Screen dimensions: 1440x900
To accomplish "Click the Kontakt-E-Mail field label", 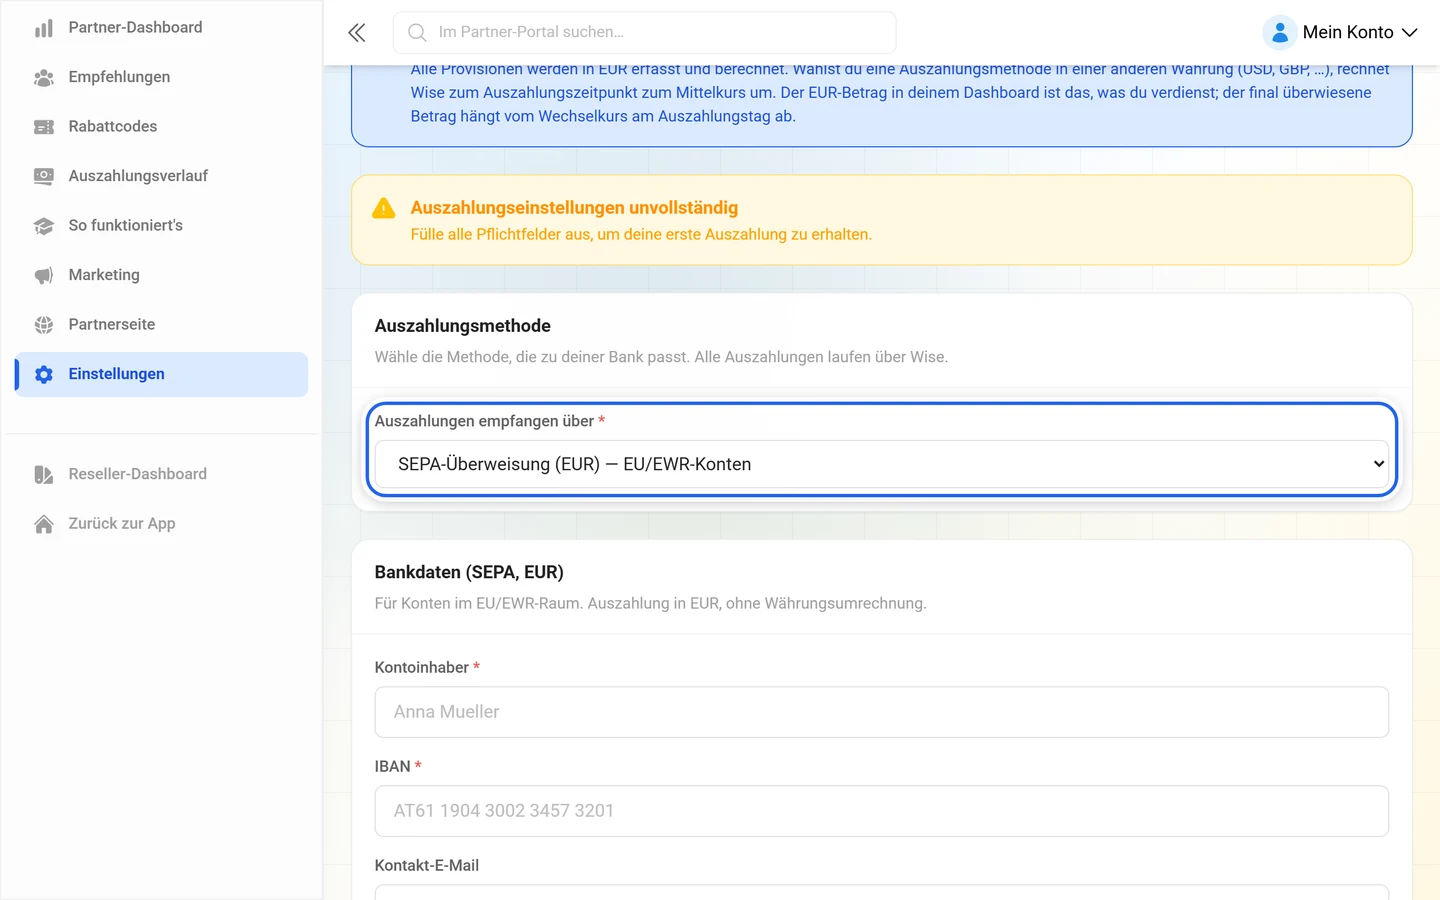I will pos(427,866).
